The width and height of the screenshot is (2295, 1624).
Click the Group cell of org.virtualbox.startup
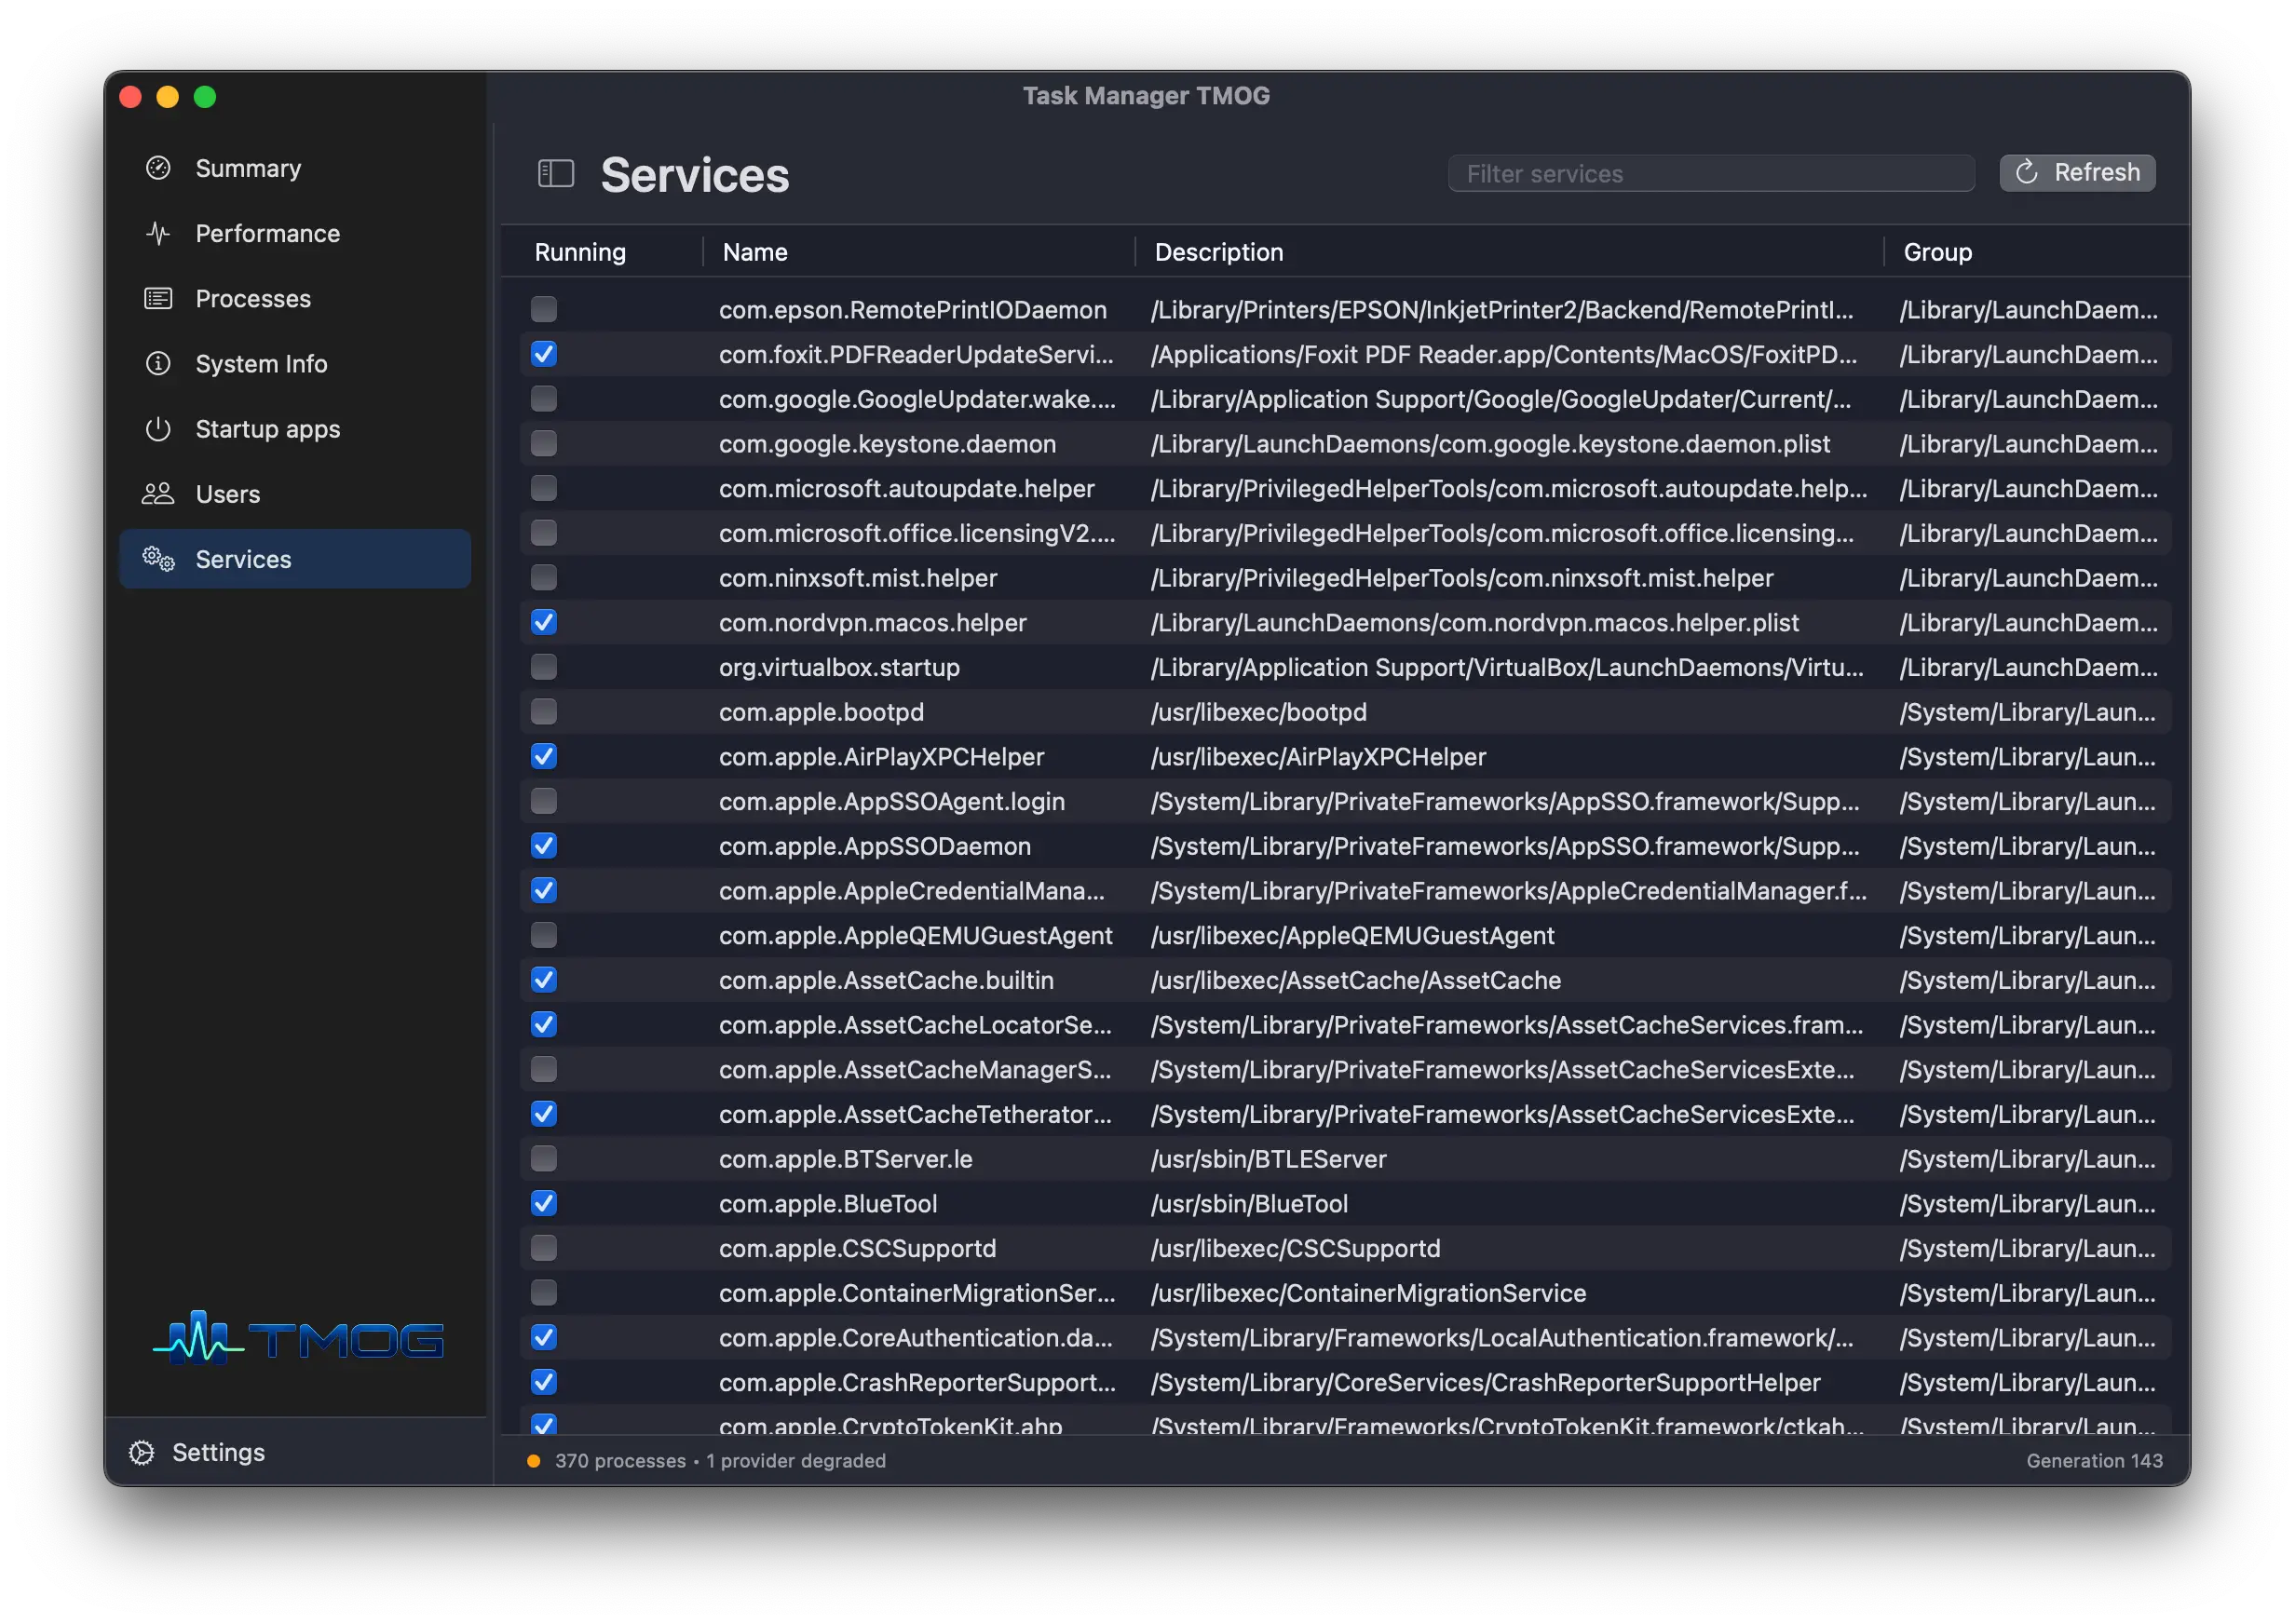pos(2029,667)
